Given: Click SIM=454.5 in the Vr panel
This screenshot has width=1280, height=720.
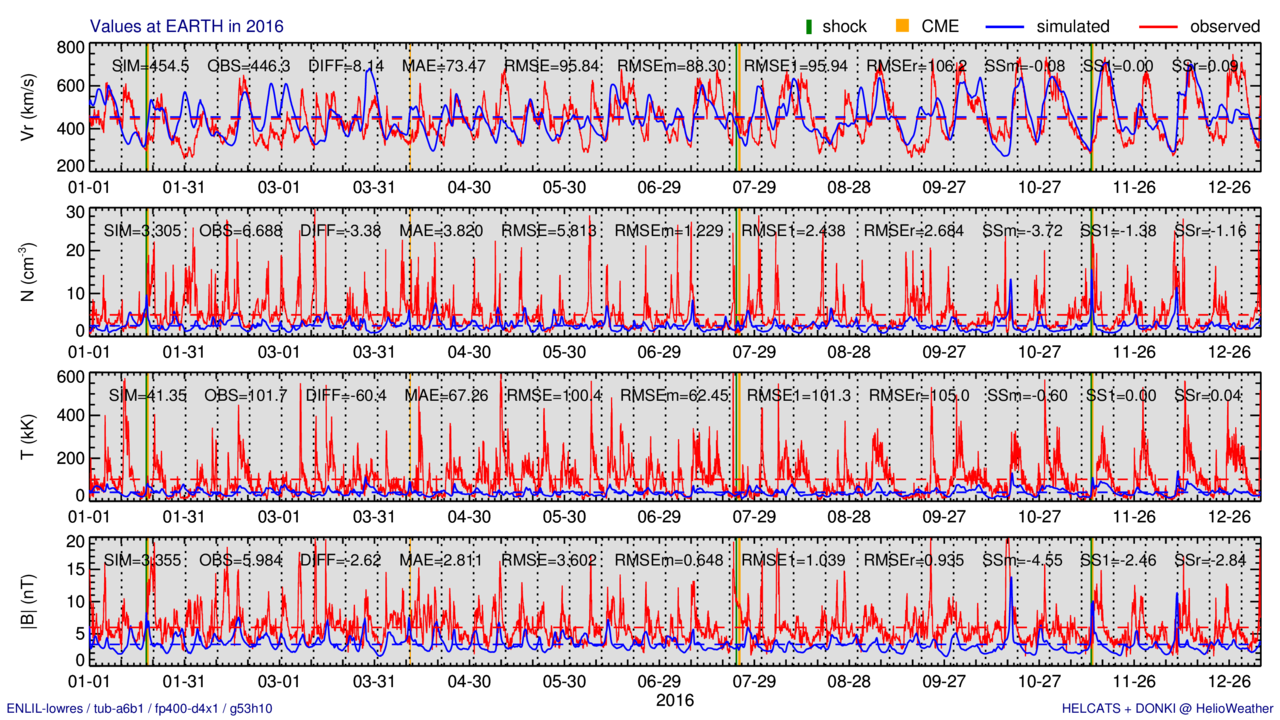Looking at the screenshot, I should pyautogui.click(x=150, y=66).
